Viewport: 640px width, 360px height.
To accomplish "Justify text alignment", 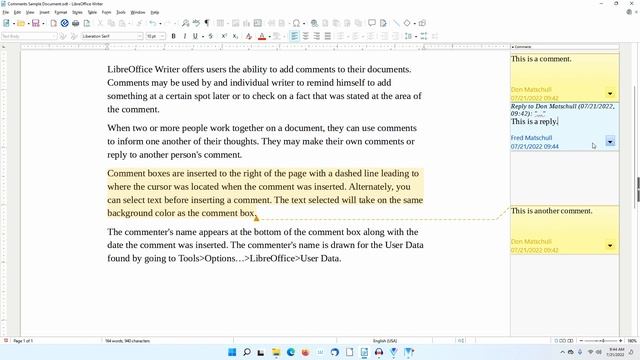I will click(327, 36).
